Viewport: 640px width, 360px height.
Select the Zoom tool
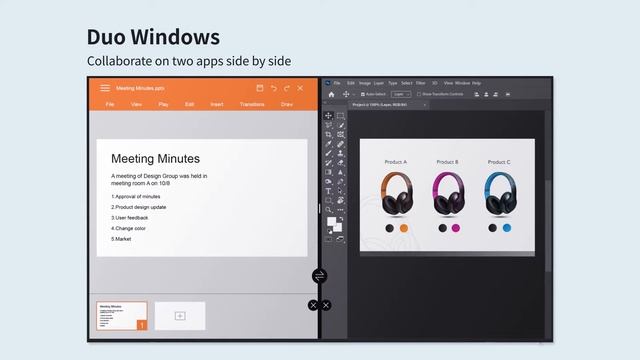(328, 210)
